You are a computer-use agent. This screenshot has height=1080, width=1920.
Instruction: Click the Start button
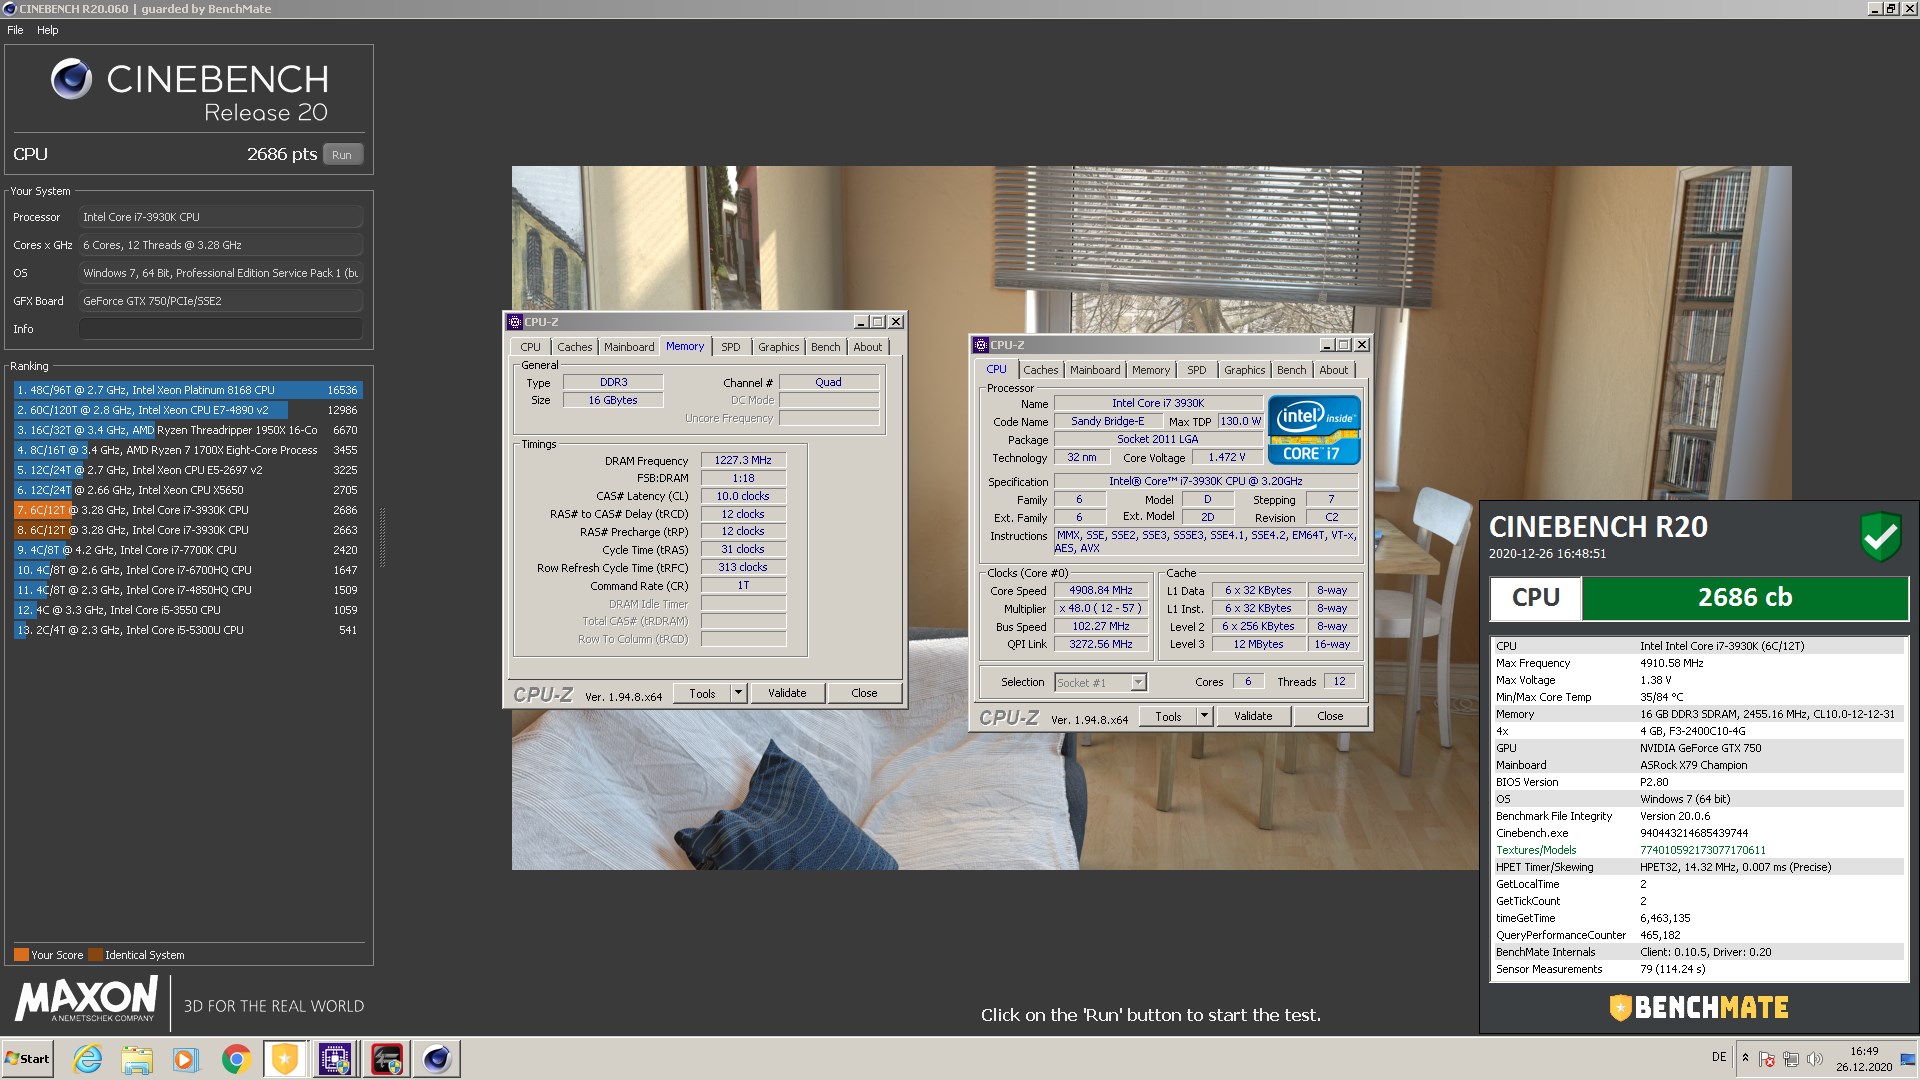27,1059
